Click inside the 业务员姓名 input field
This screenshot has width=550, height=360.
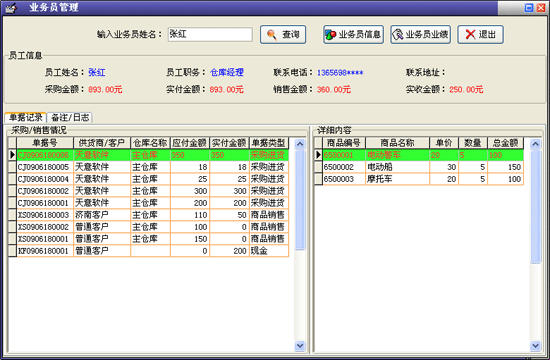[x=210, y=34]
